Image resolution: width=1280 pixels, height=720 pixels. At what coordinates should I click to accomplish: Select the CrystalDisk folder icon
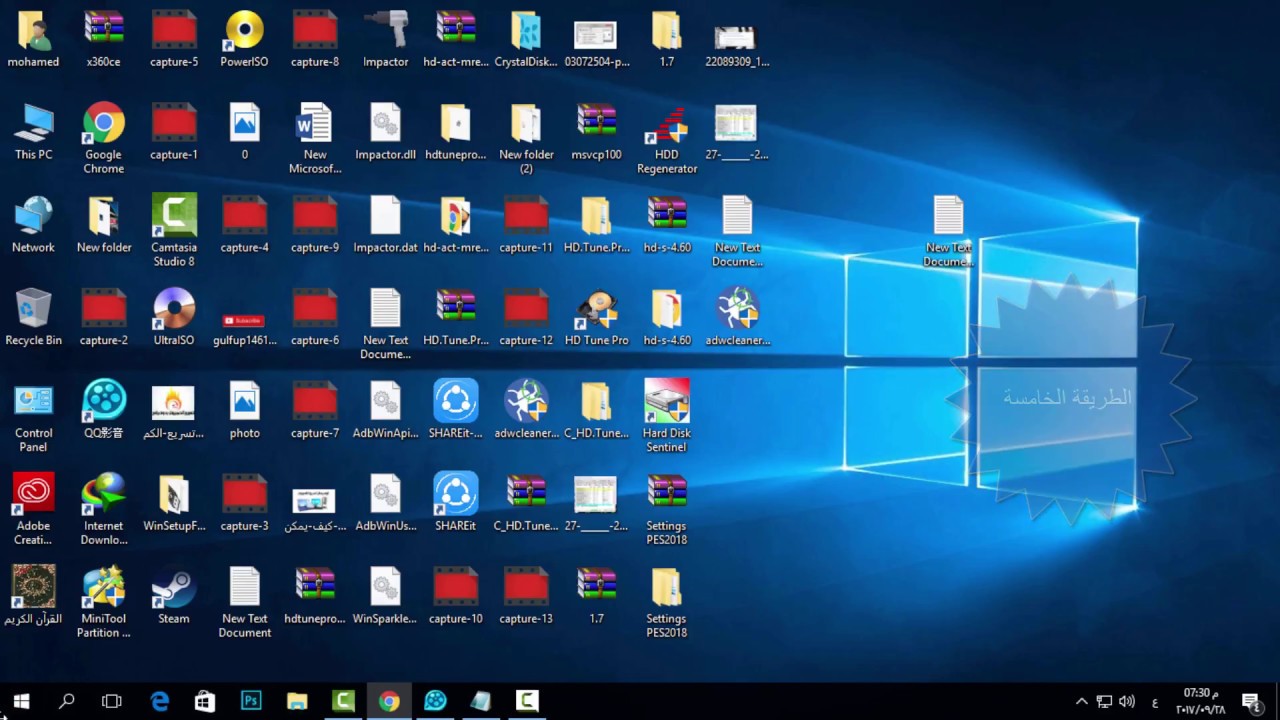526,39
